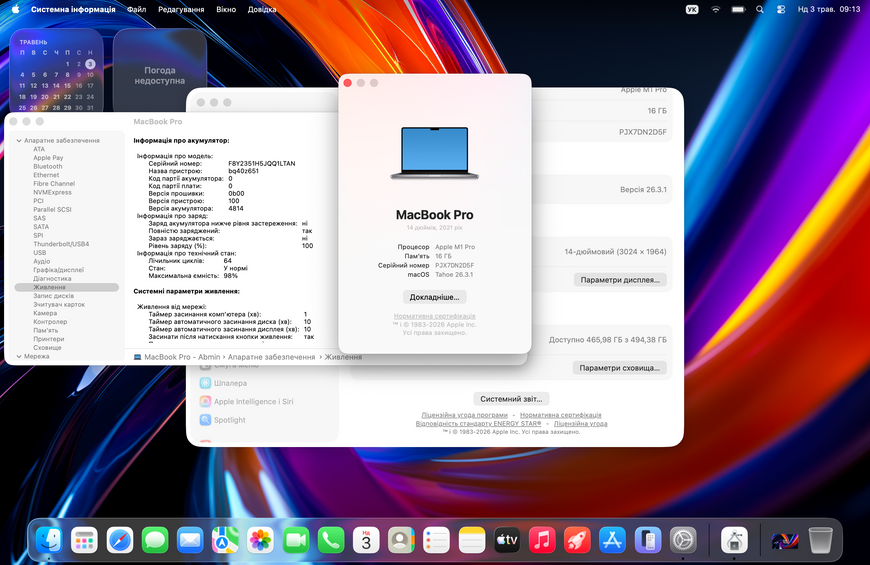
Task: Collapse the Апаратне забезпечення tree section
Action: tap(19, 140)
